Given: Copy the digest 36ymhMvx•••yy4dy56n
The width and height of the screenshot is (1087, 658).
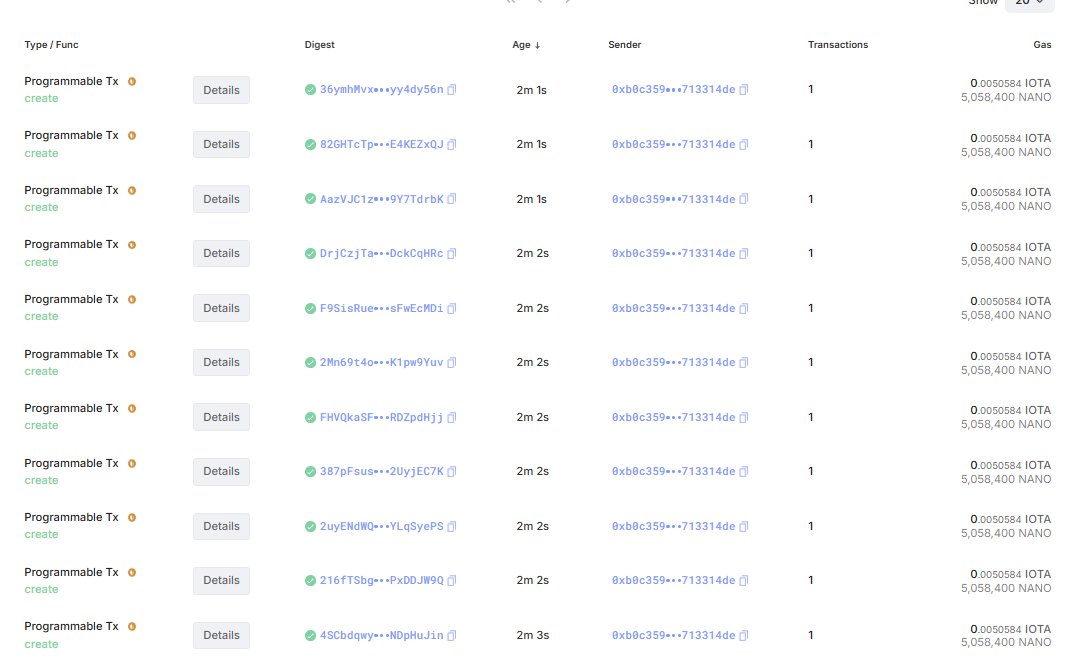Looking at the screenshot, I should point(452,90).
